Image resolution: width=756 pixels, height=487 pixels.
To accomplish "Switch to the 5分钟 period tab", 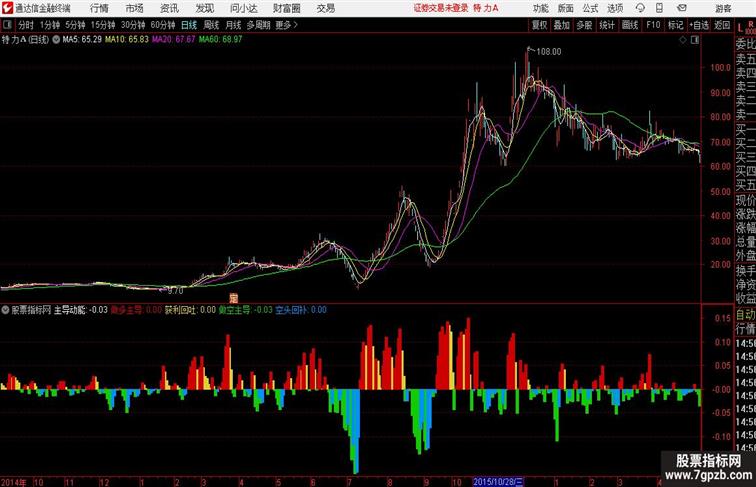I will tap(75, 25).
